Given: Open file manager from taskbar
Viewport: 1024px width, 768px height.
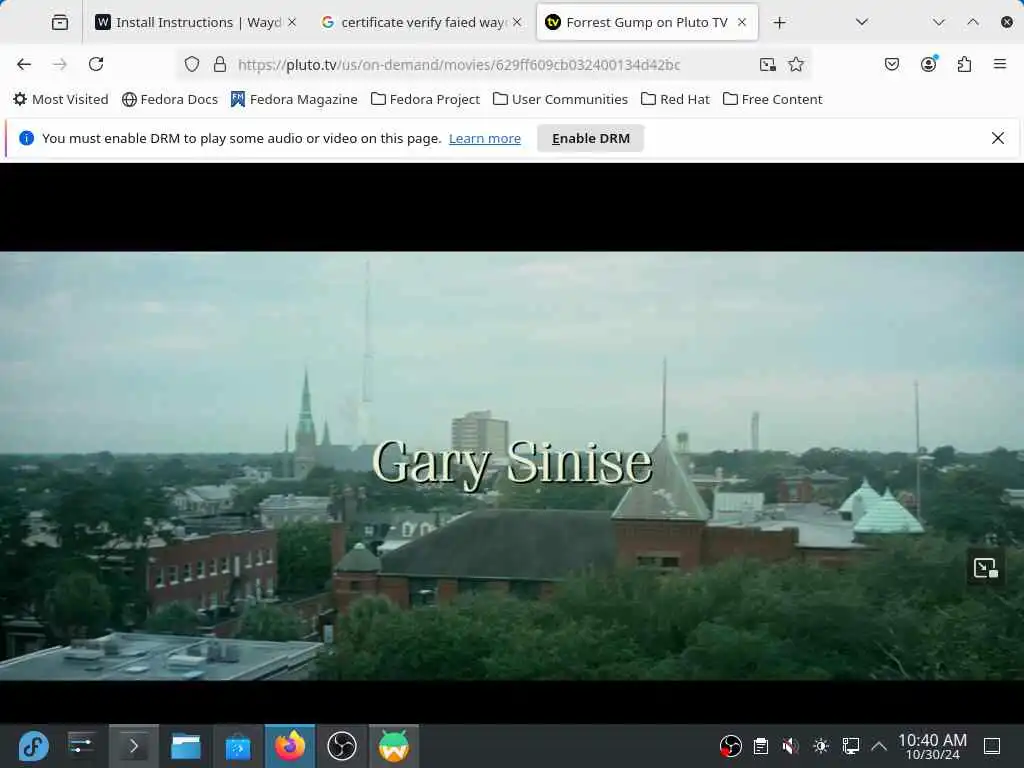Looking at the screenshot, I should 185,746.
